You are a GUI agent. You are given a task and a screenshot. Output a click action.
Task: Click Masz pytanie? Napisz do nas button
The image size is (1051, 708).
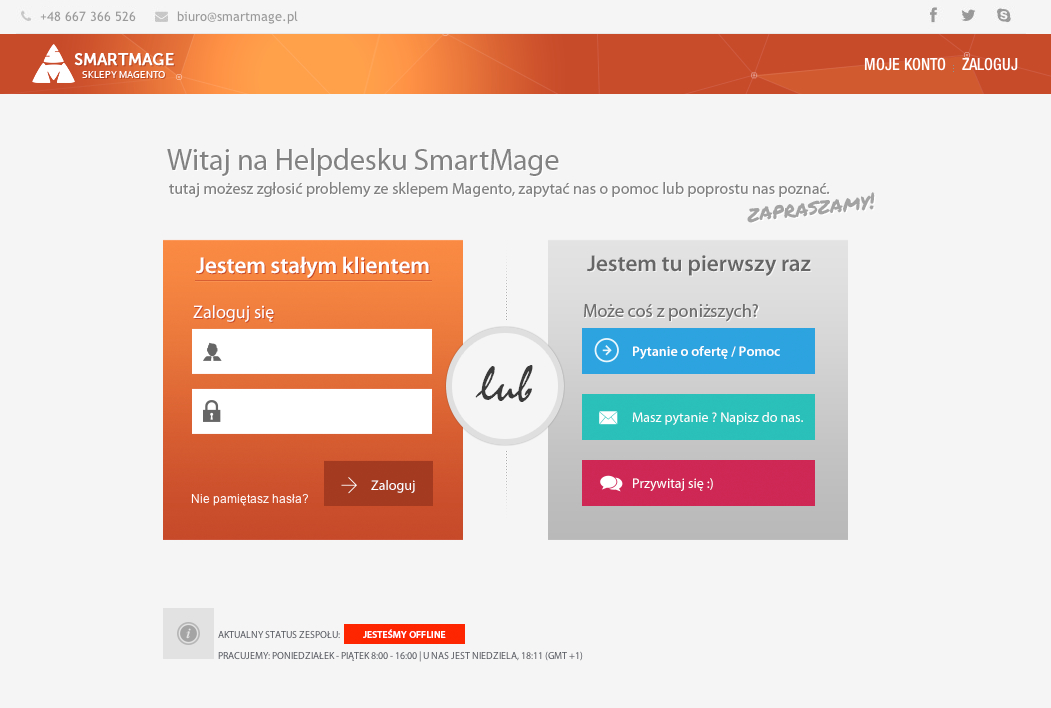(698, 417)
